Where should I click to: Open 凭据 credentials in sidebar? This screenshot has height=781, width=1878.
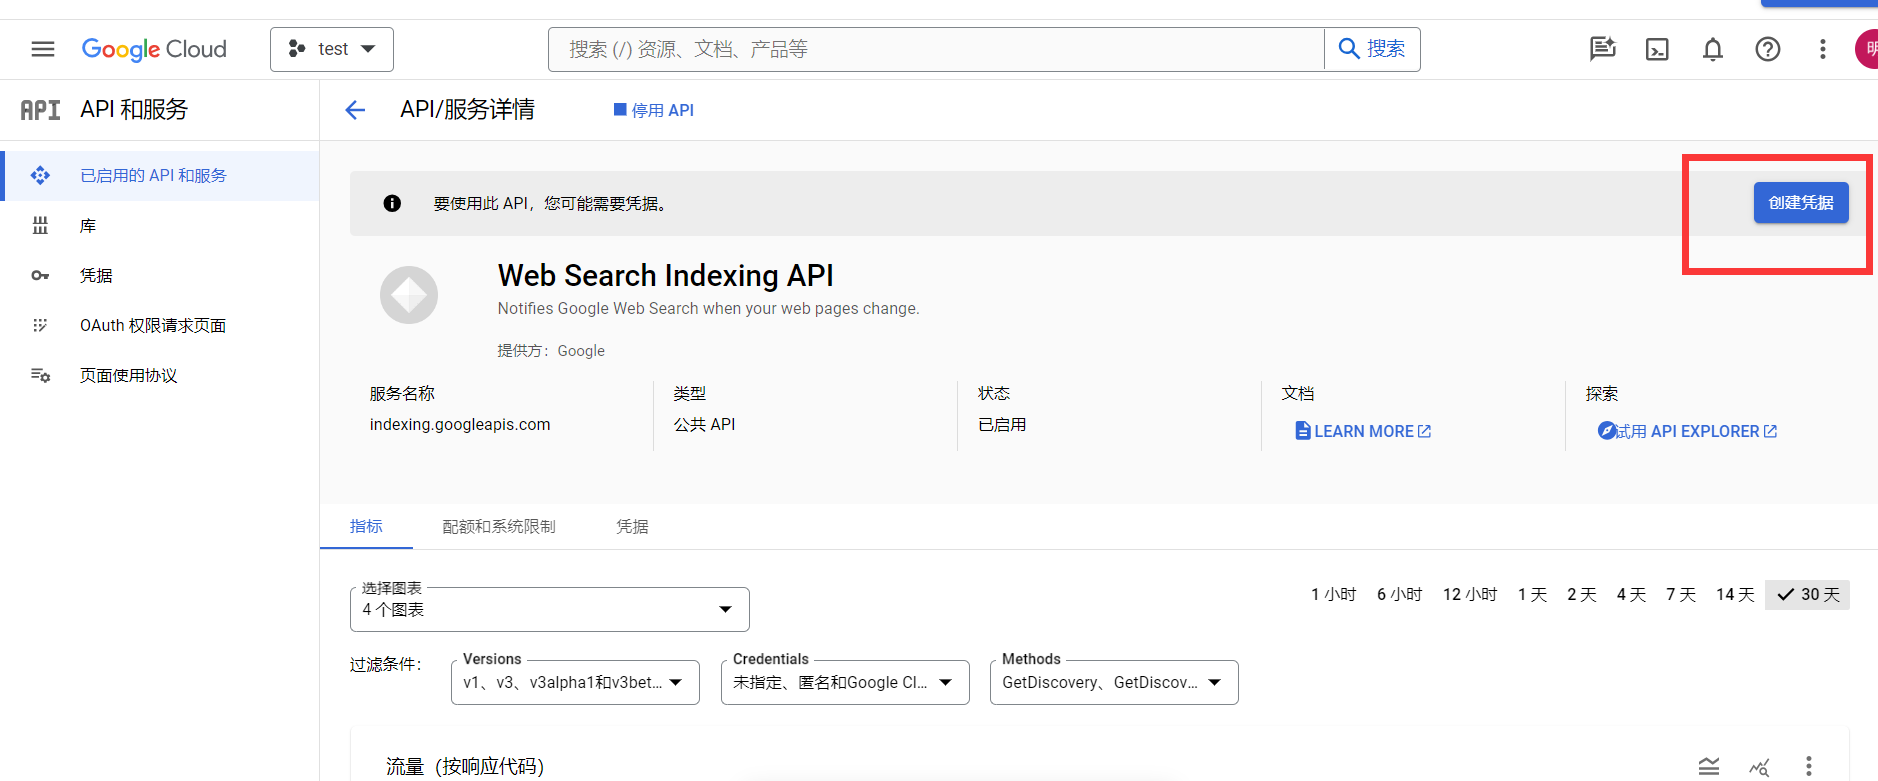point(160,276)
